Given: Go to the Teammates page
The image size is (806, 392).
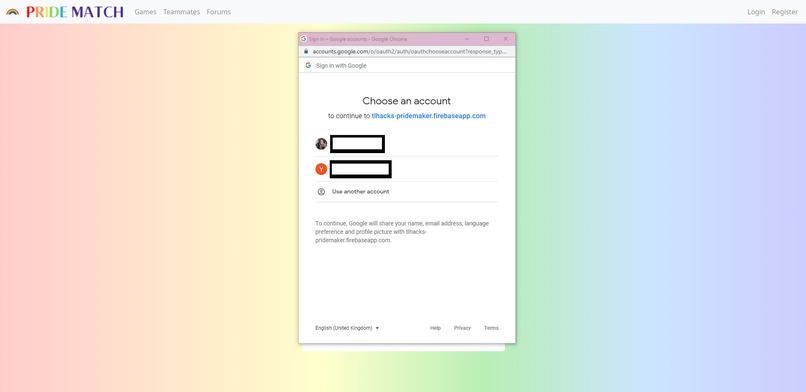Looking at the screenshot, I should pyautogui.click(x=181, y=12).
